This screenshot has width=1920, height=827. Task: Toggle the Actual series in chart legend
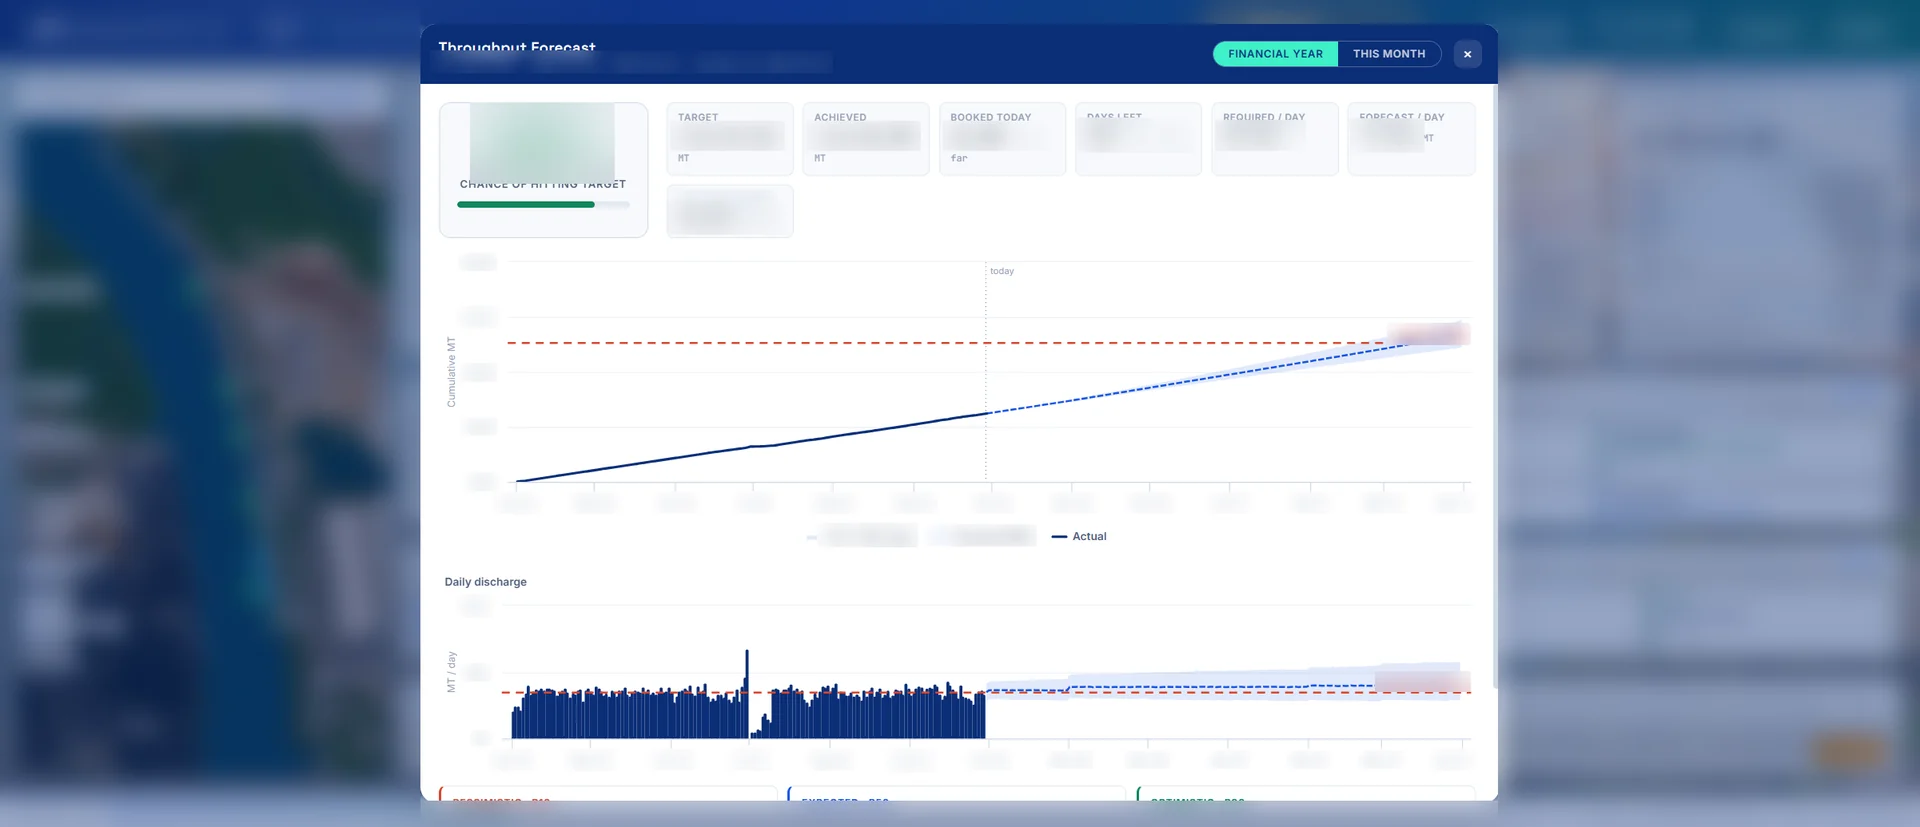pos(1079,537)
